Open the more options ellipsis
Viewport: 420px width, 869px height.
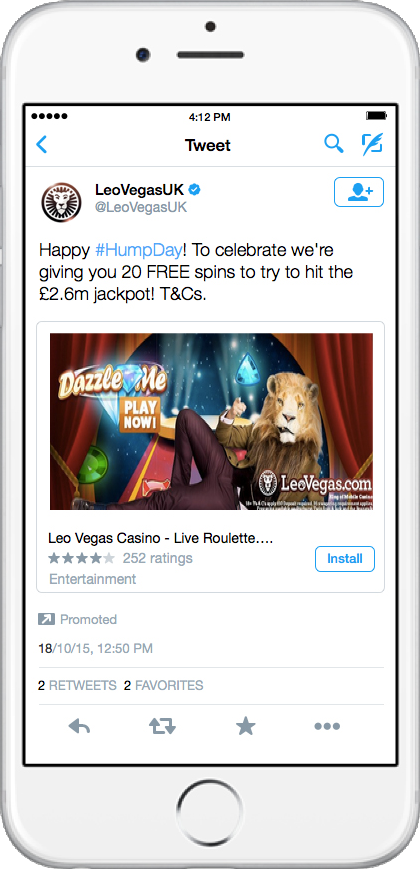327,726
